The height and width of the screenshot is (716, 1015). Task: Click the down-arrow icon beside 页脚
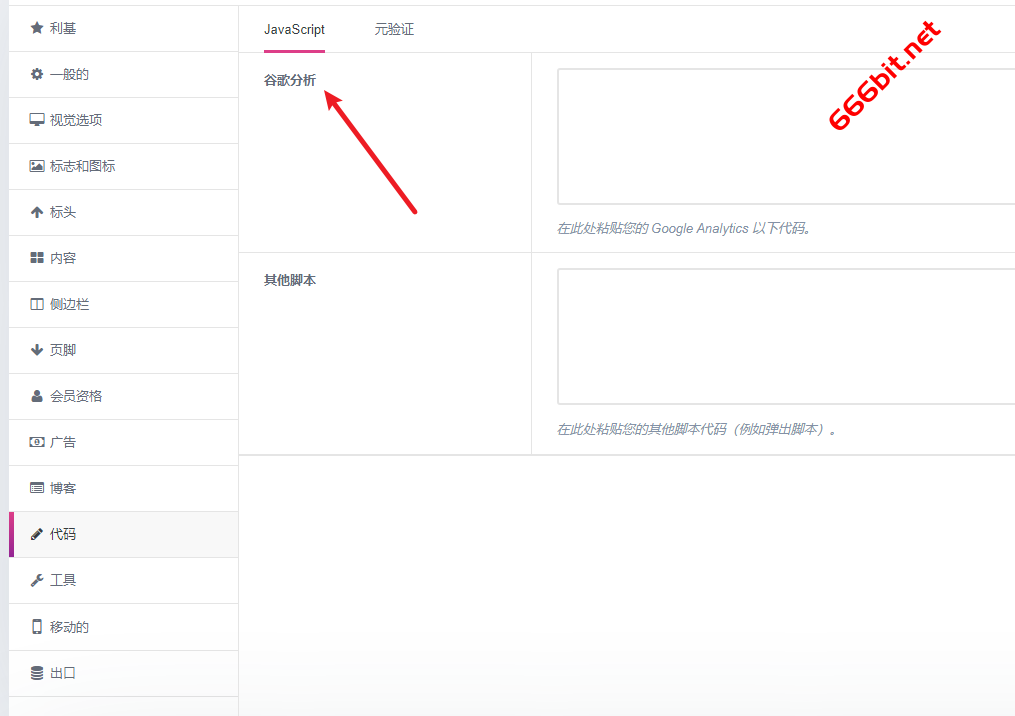[x=37, y=350]
